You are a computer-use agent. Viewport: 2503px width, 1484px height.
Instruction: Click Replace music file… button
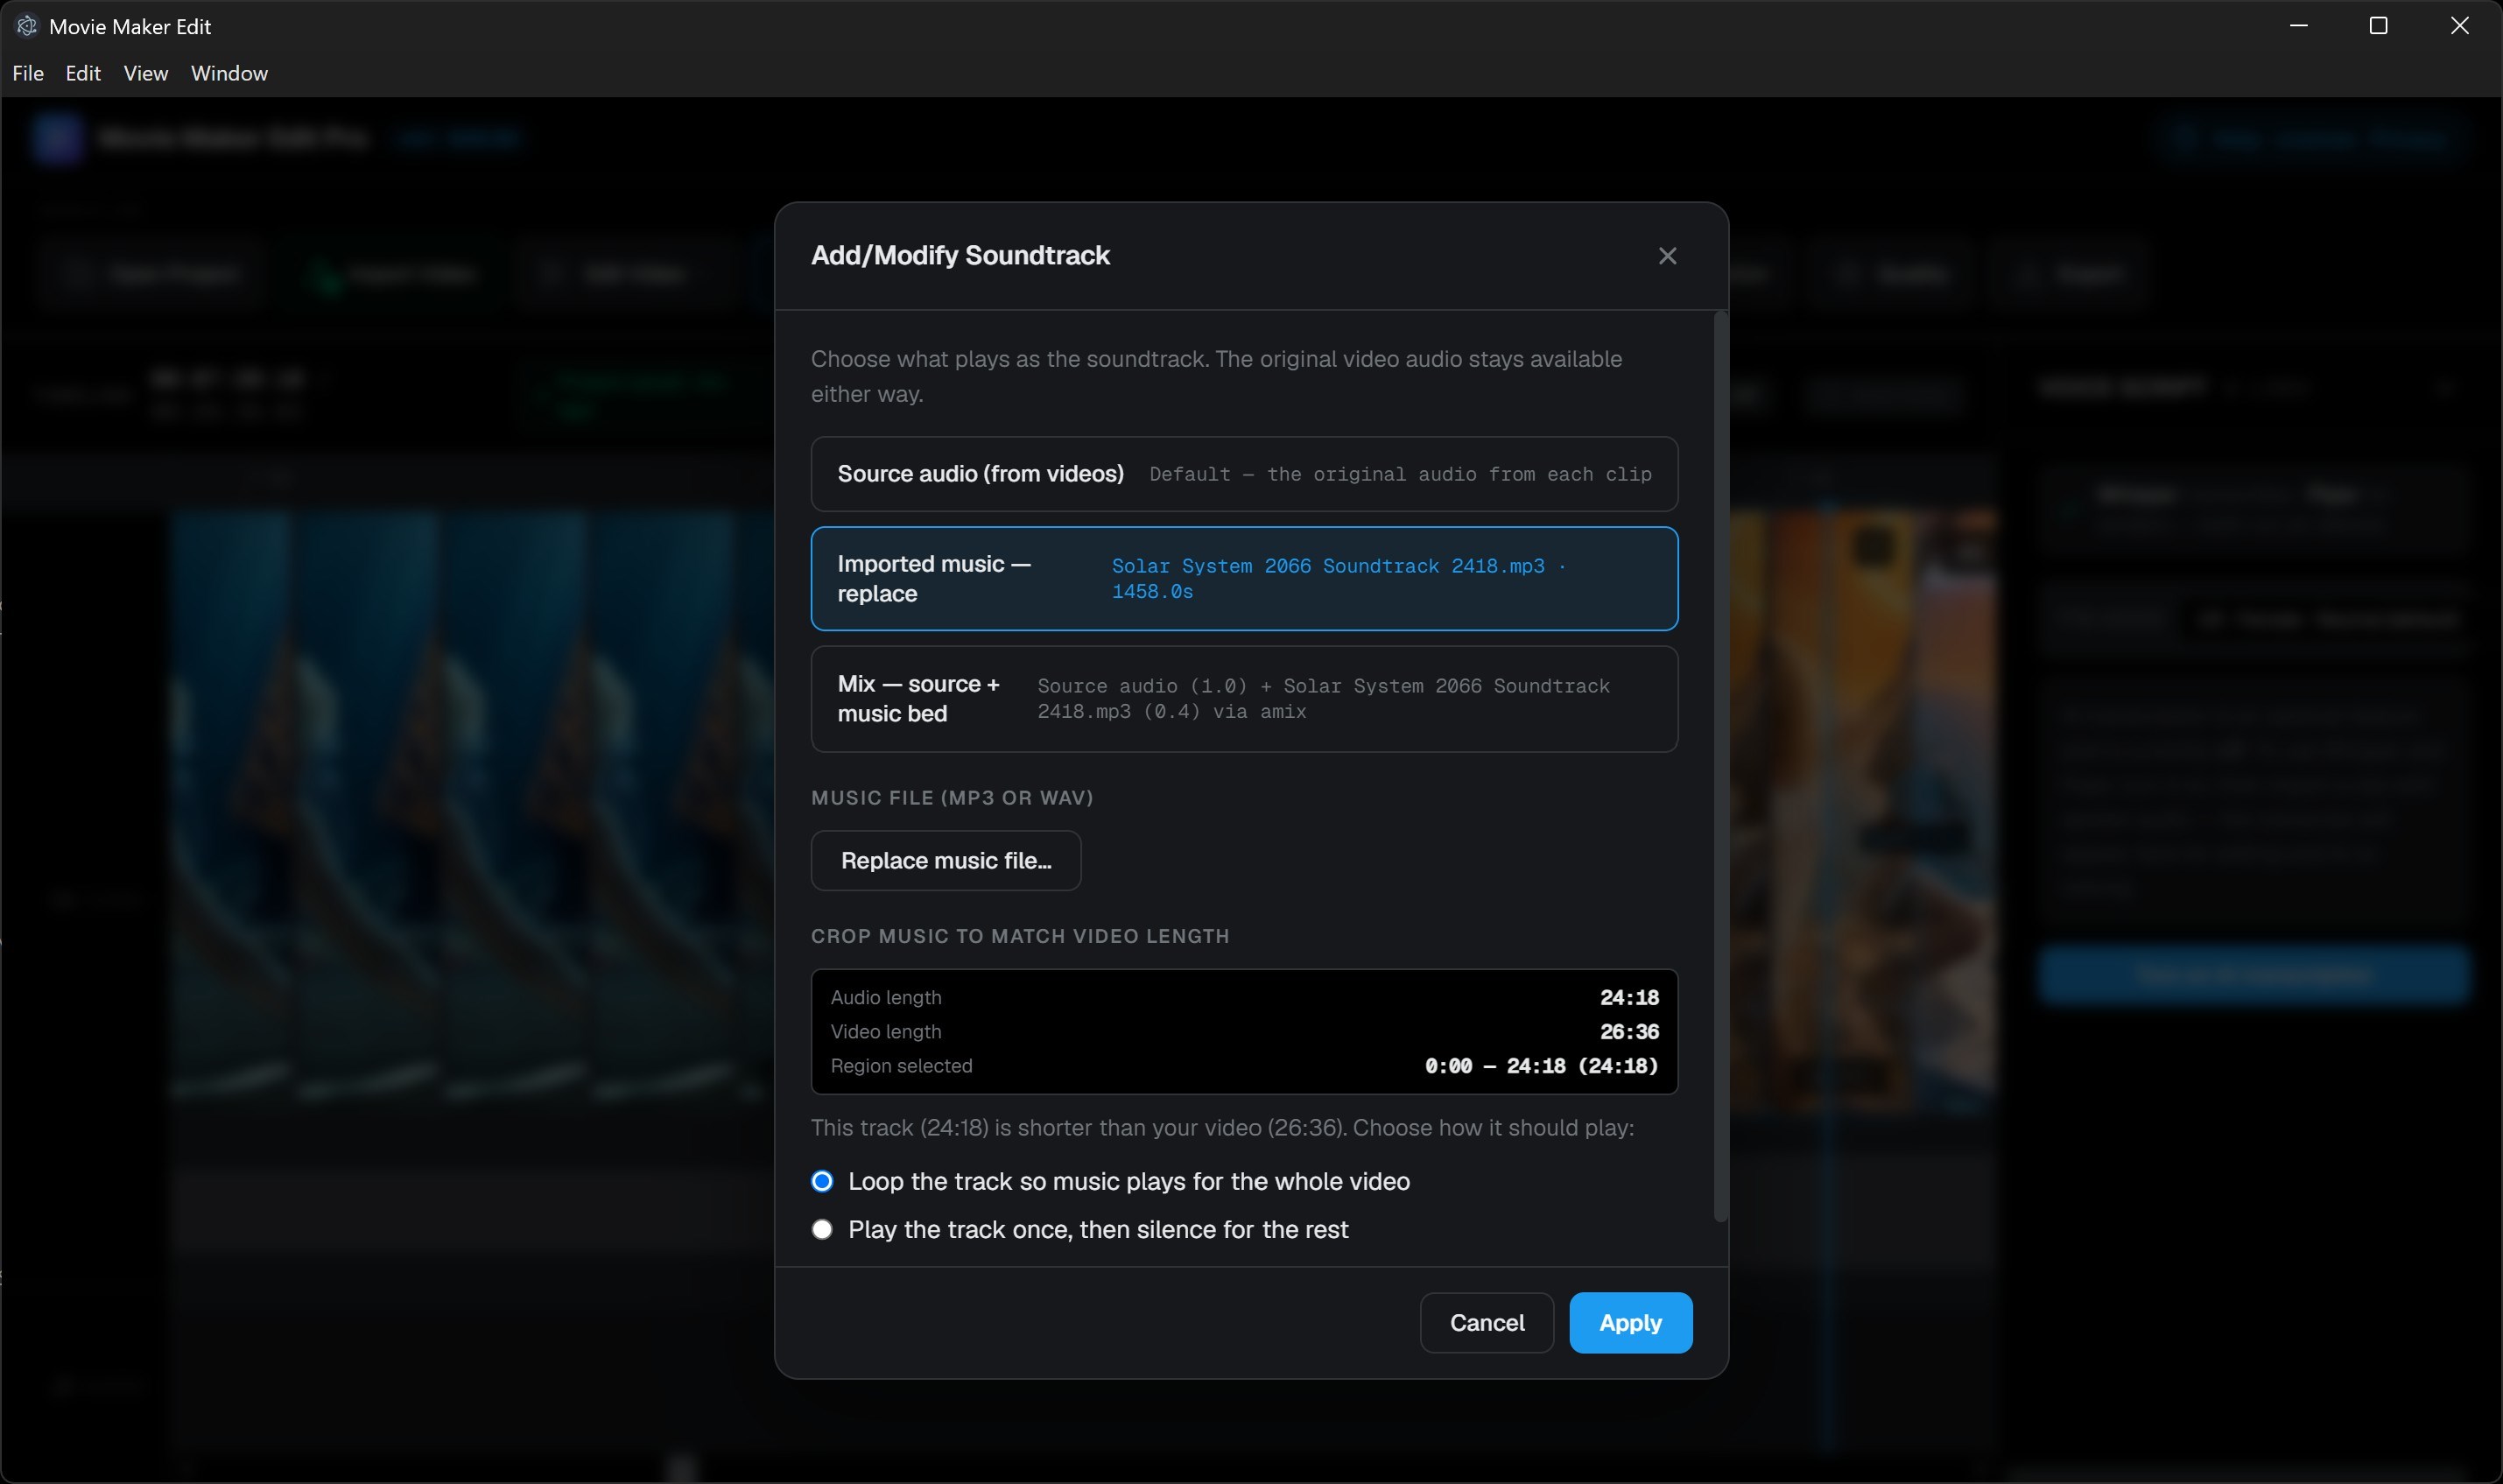pyautogui.click(x=946, y=861)
